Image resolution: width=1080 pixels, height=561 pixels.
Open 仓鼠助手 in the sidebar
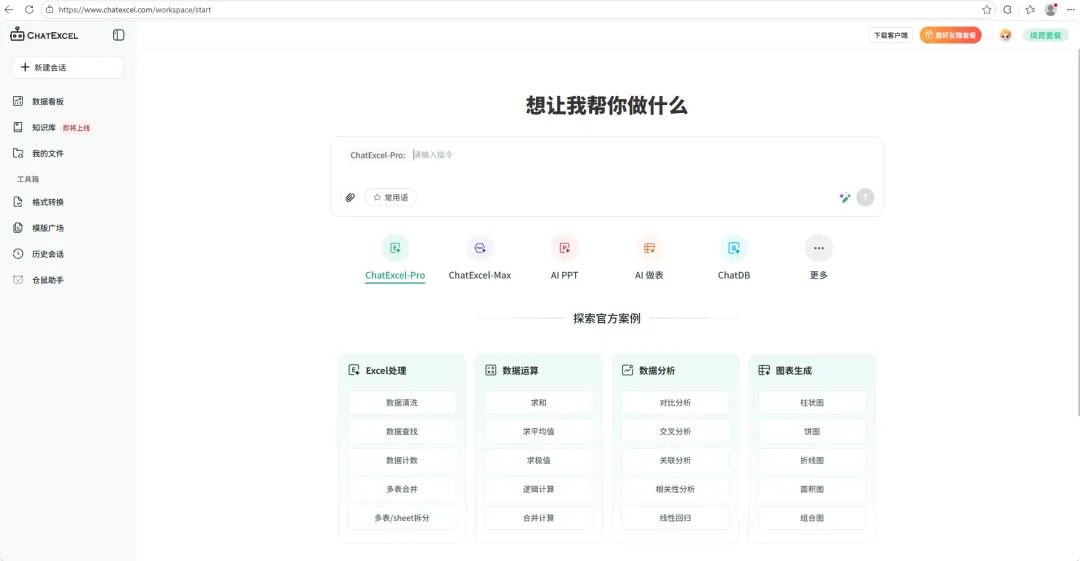tap(48, 280)
